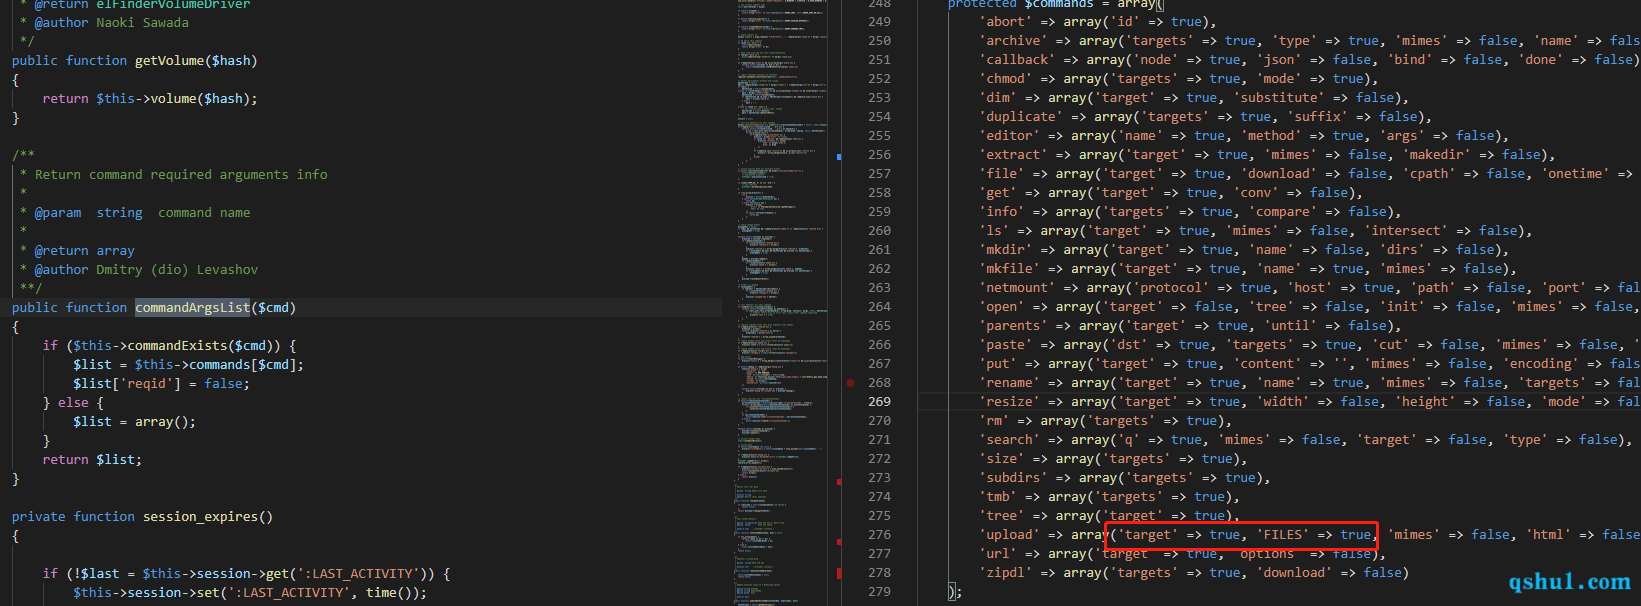Click the '$list = array();' statement
This screenshot has width=1641, height=606.
tap(135, 422)
